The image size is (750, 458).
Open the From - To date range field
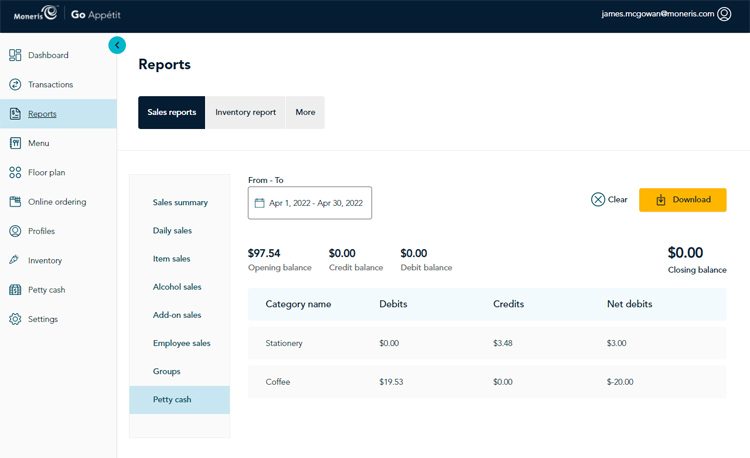pos(309,203)
